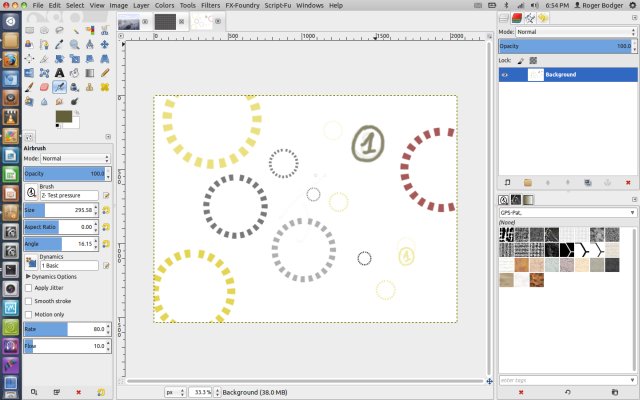Check the Motion only option
The width and height of the screenshot is (640, 400).
pos(28,314)
